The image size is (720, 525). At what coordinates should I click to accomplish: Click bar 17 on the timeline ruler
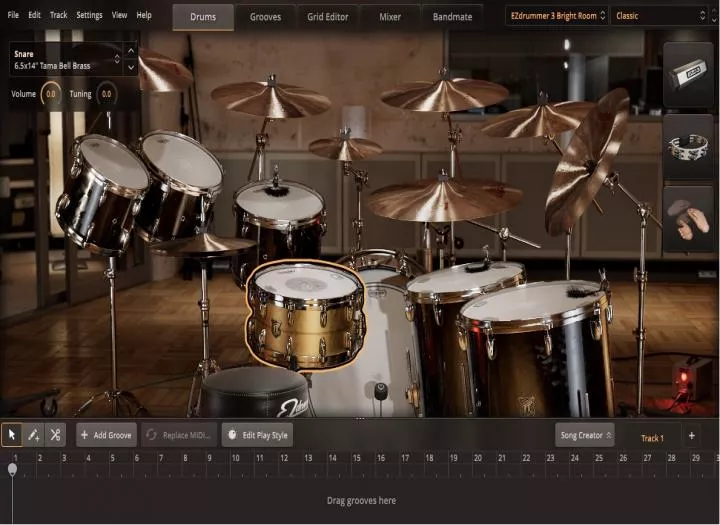(405, 458)
